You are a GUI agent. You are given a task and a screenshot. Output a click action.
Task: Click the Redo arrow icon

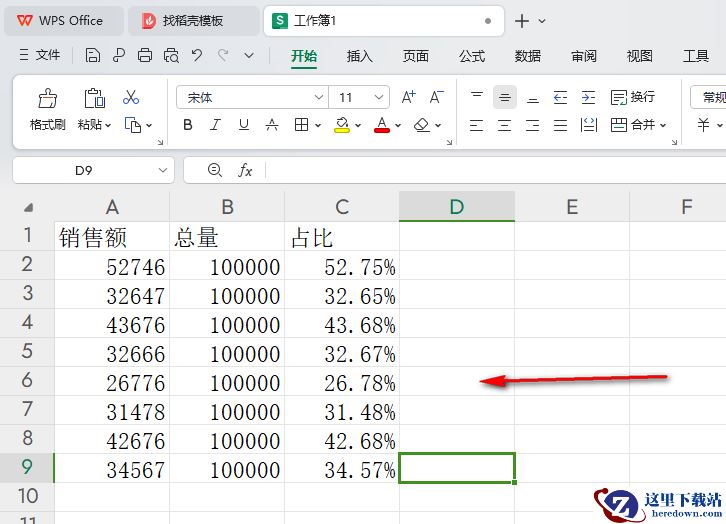tap(223, 56)
